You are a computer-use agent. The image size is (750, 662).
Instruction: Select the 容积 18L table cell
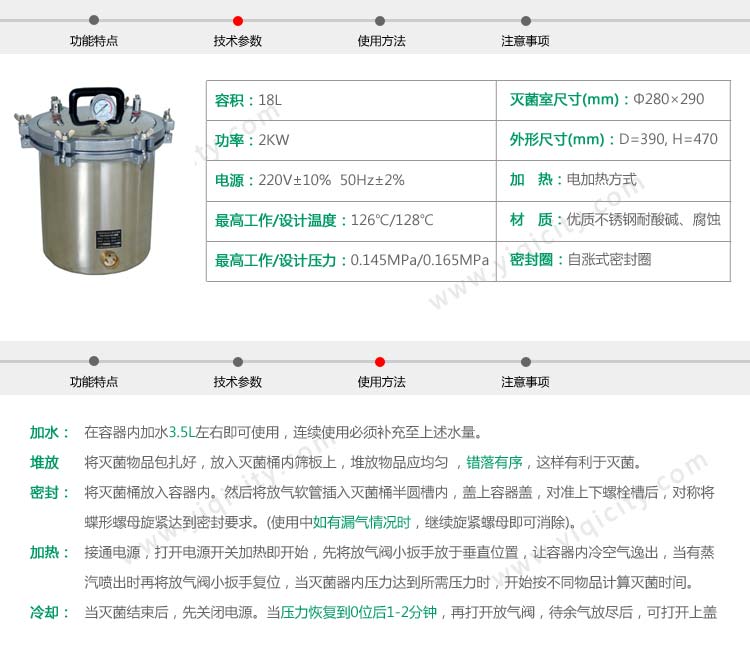(352, 100)
